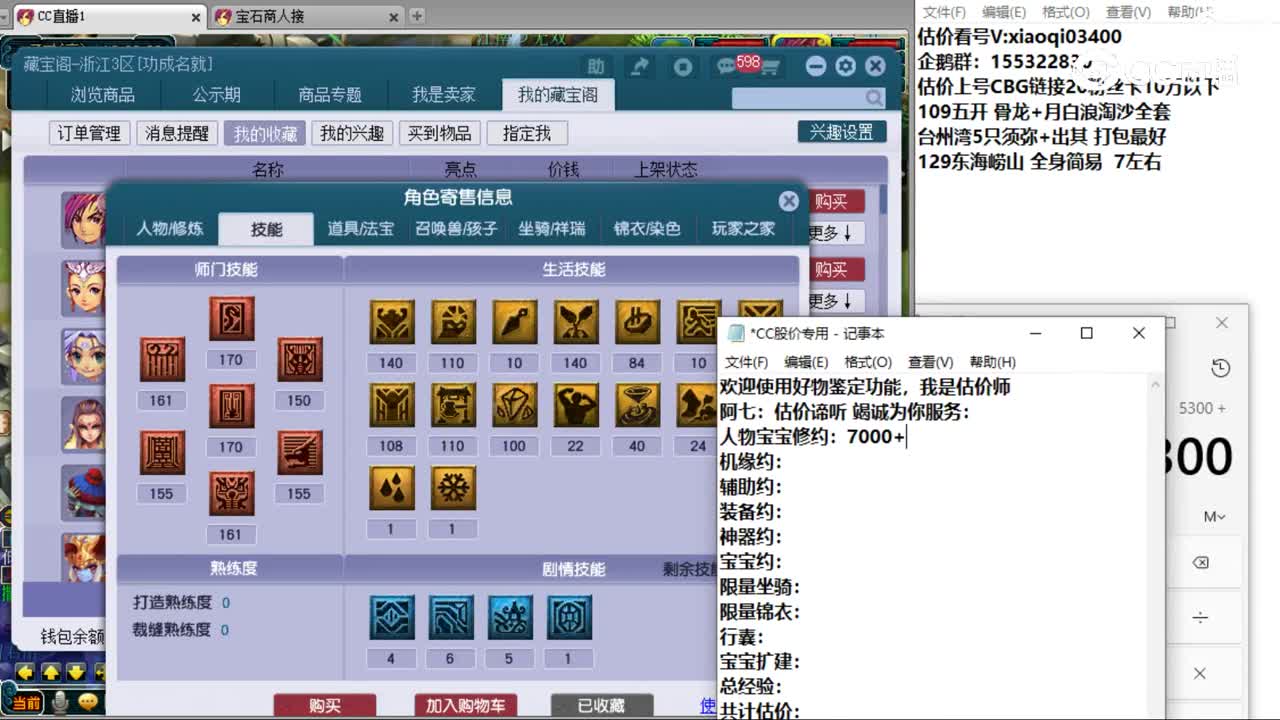Viewport: 1280px width, 720px height.
Task: Click the 助 helper icon
Action: (596, 67)
